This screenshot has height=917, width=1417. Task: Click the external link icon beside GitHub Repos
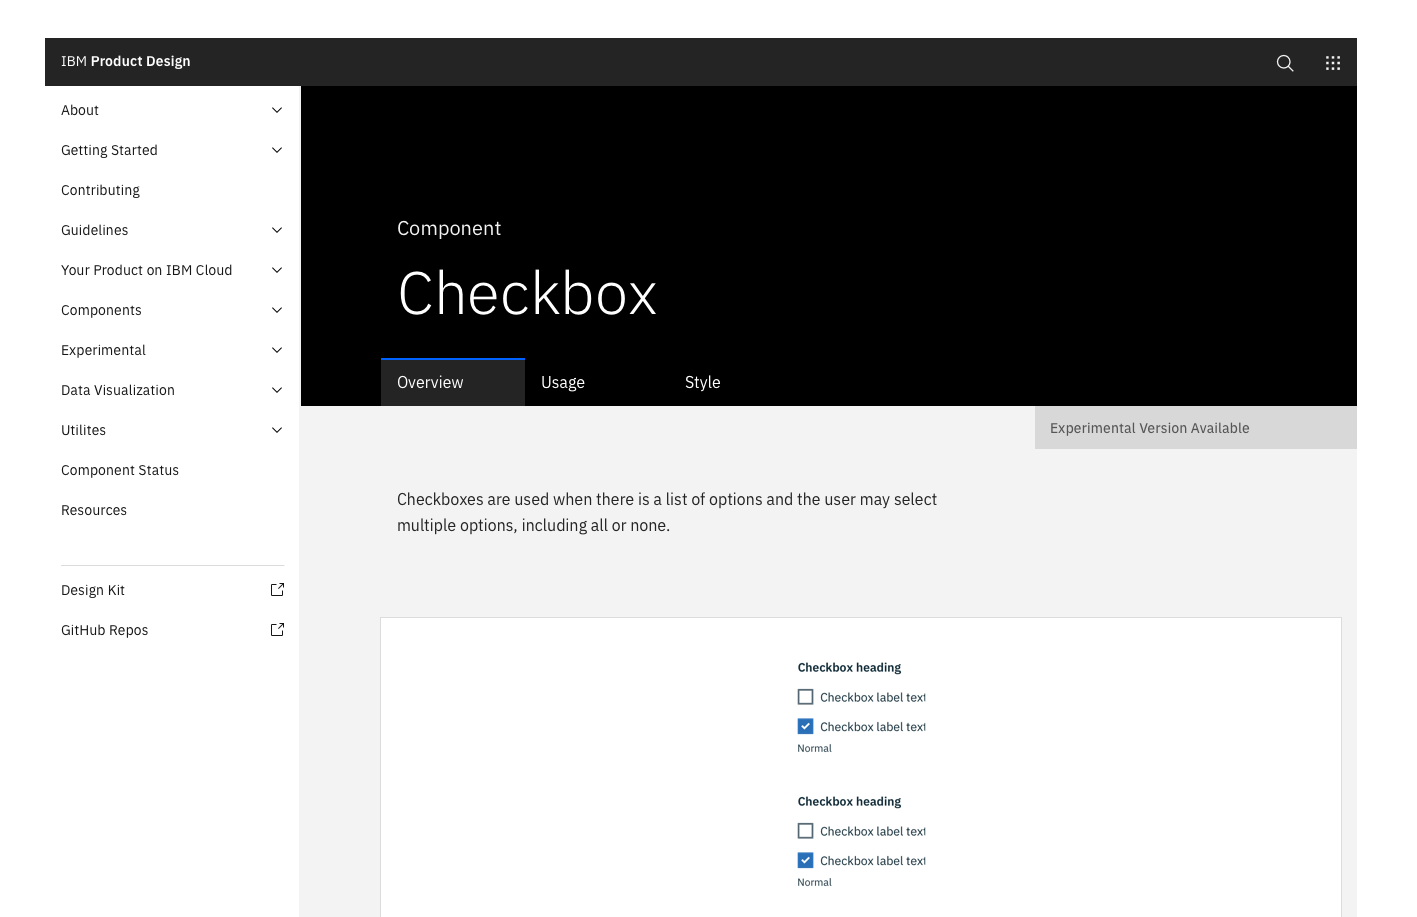click(x=277, y=629)
